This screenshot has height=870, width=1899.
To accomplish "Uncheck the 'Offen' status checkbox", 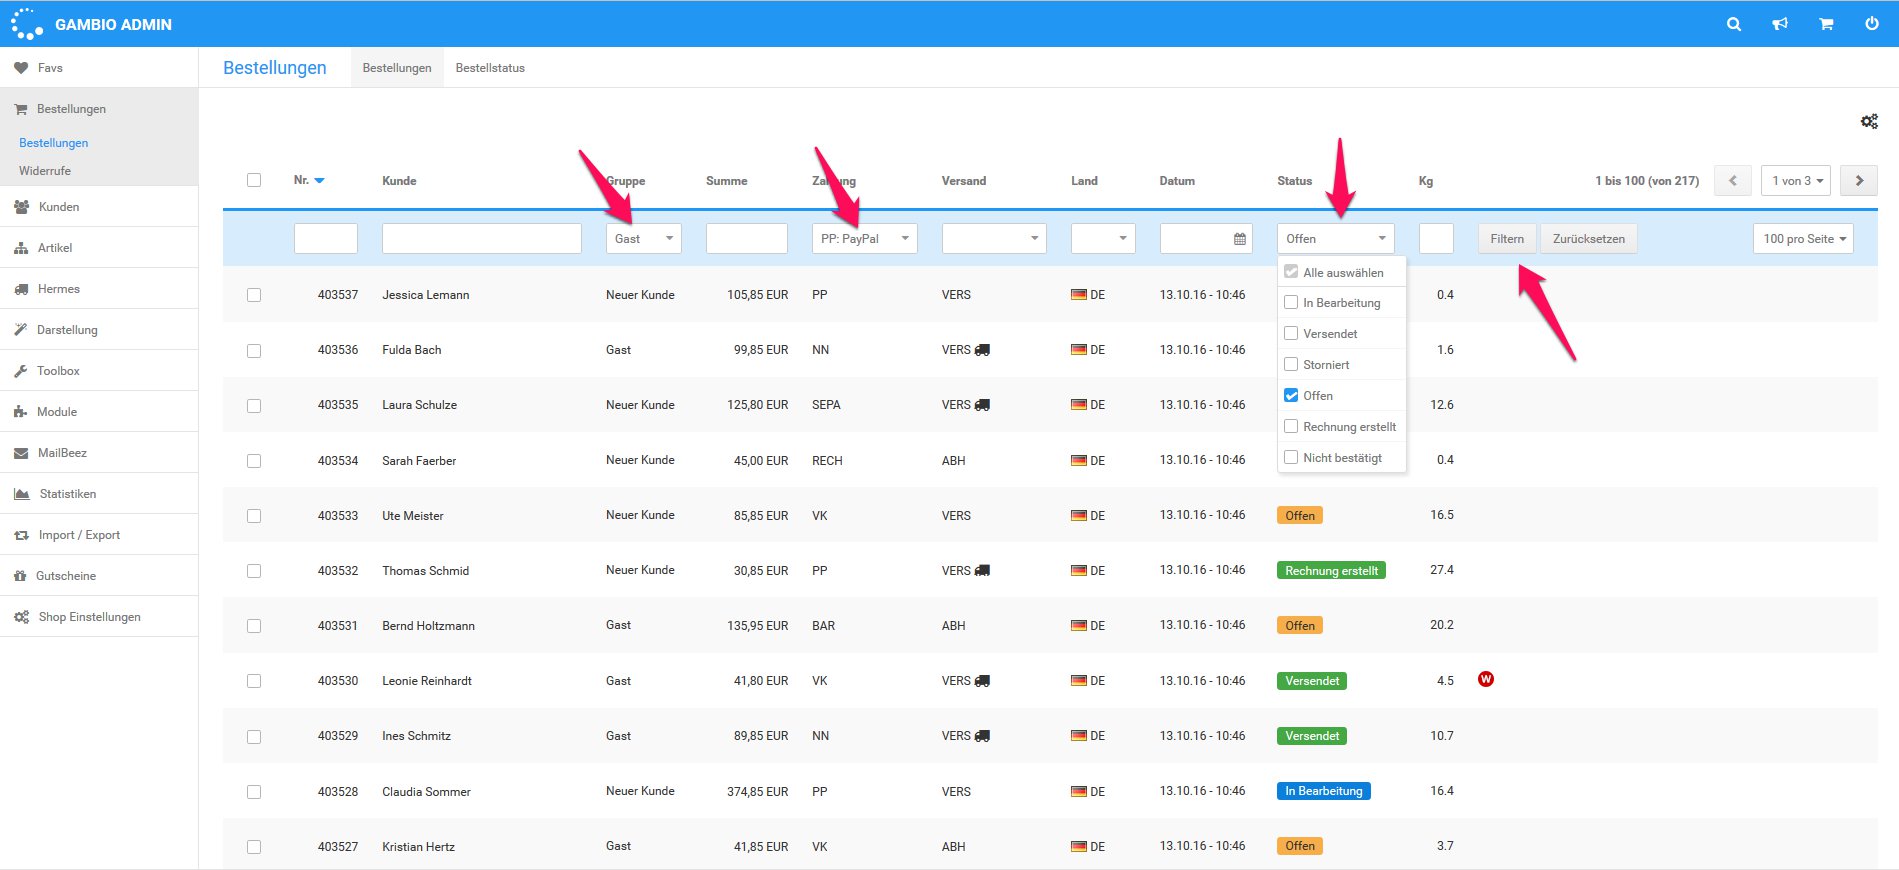I will [x=1291, y=396].
